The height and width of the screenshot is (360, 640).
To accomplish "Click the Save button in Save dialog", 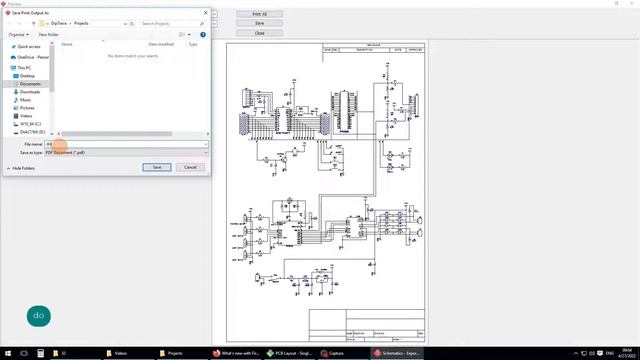I will pos(157,167).
